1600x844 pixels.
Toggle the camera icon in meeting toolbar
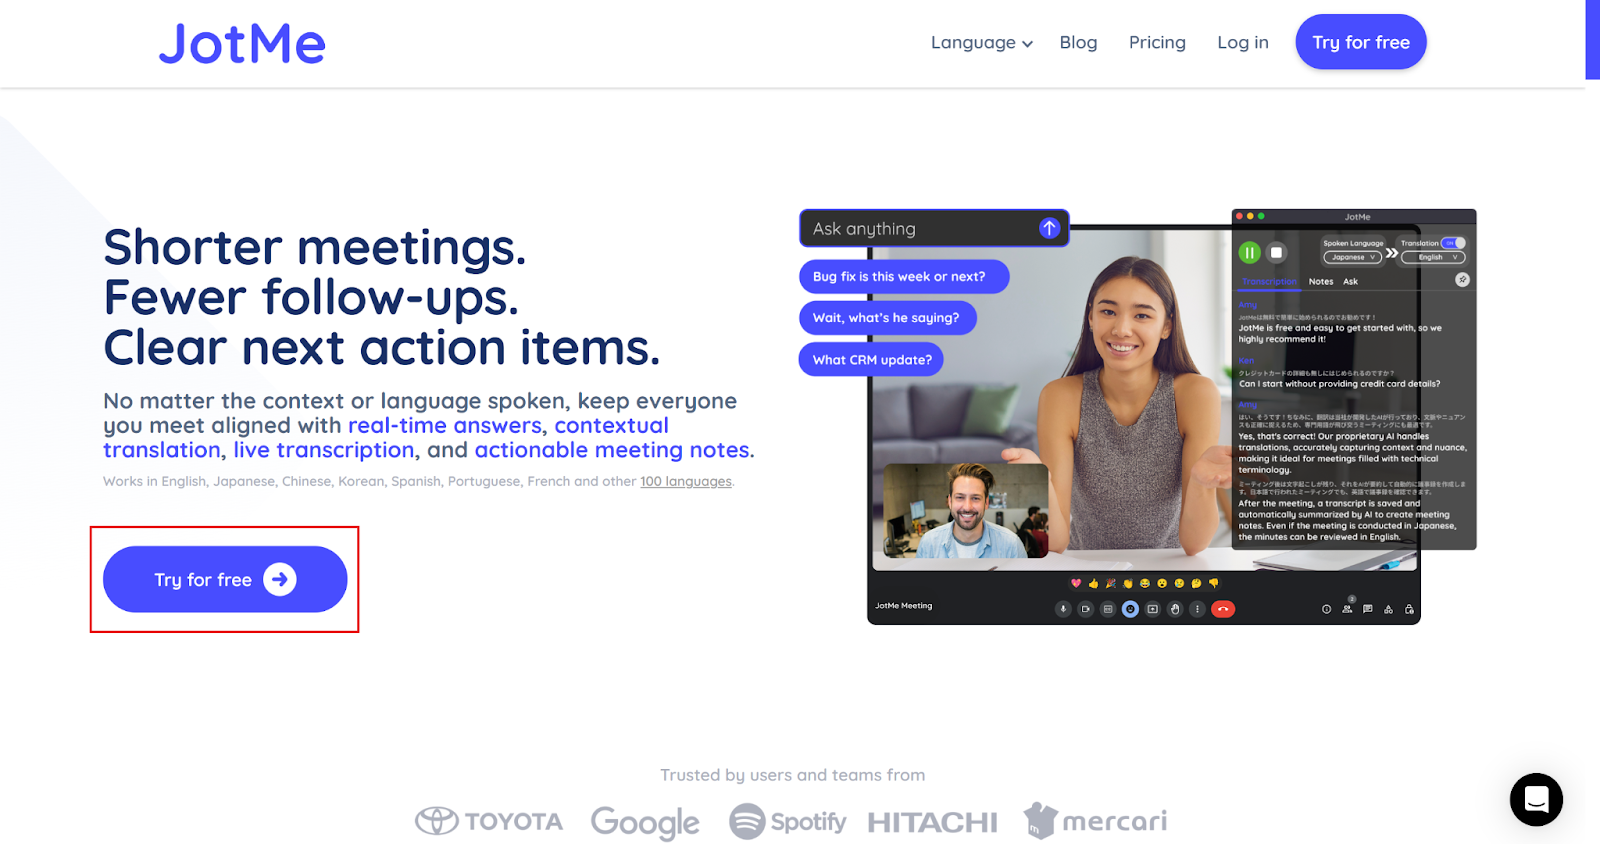pos(1086,609)
